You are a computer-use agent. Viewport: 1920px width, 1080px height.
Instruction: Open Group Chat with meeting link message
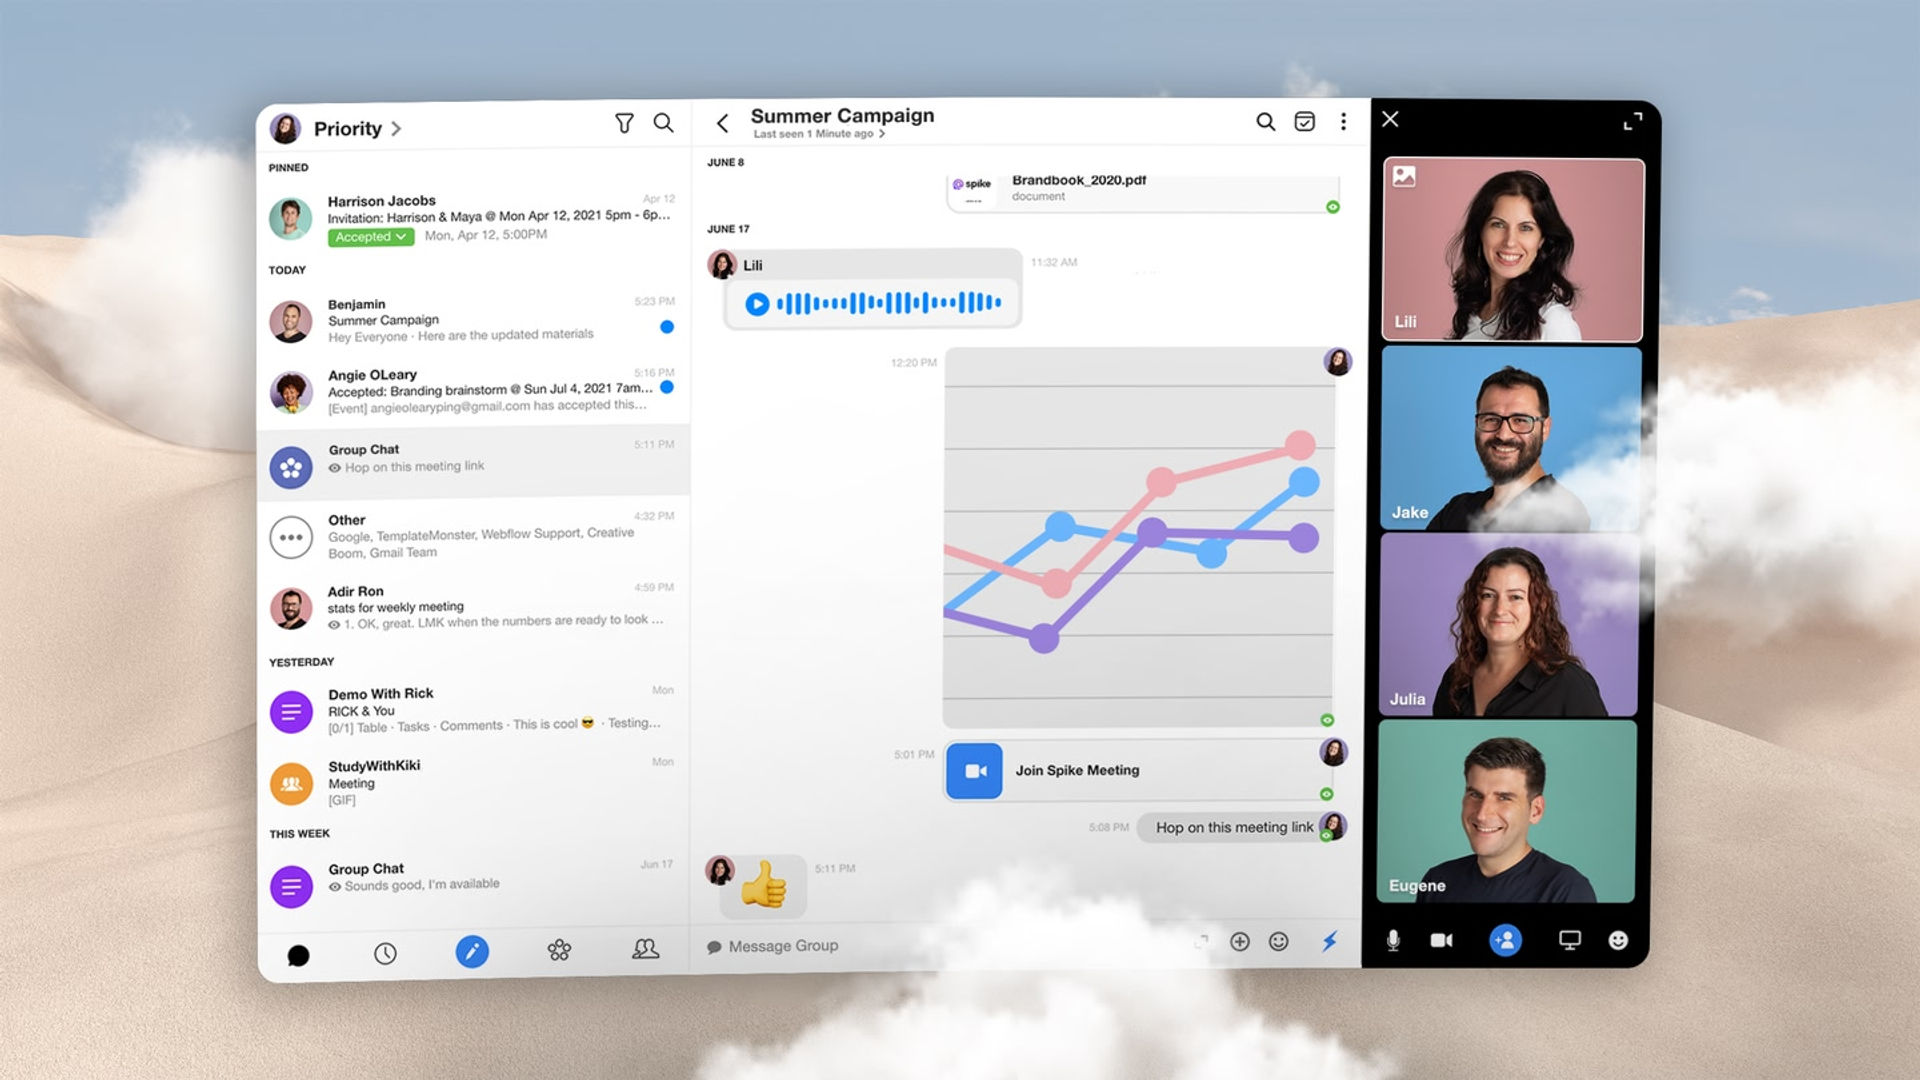[473, 461]
